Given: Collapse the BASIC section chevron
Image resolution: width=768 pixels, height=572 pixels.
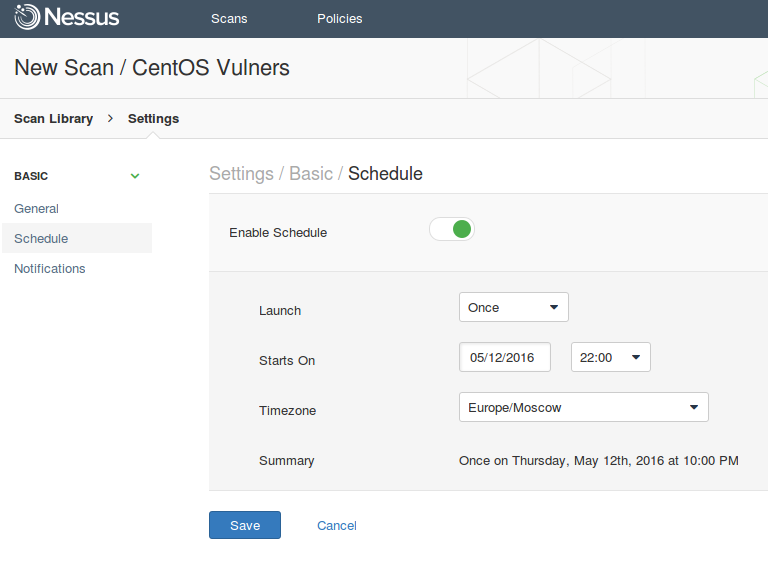Looking at the screenshot, I should (x=135, y=176).
